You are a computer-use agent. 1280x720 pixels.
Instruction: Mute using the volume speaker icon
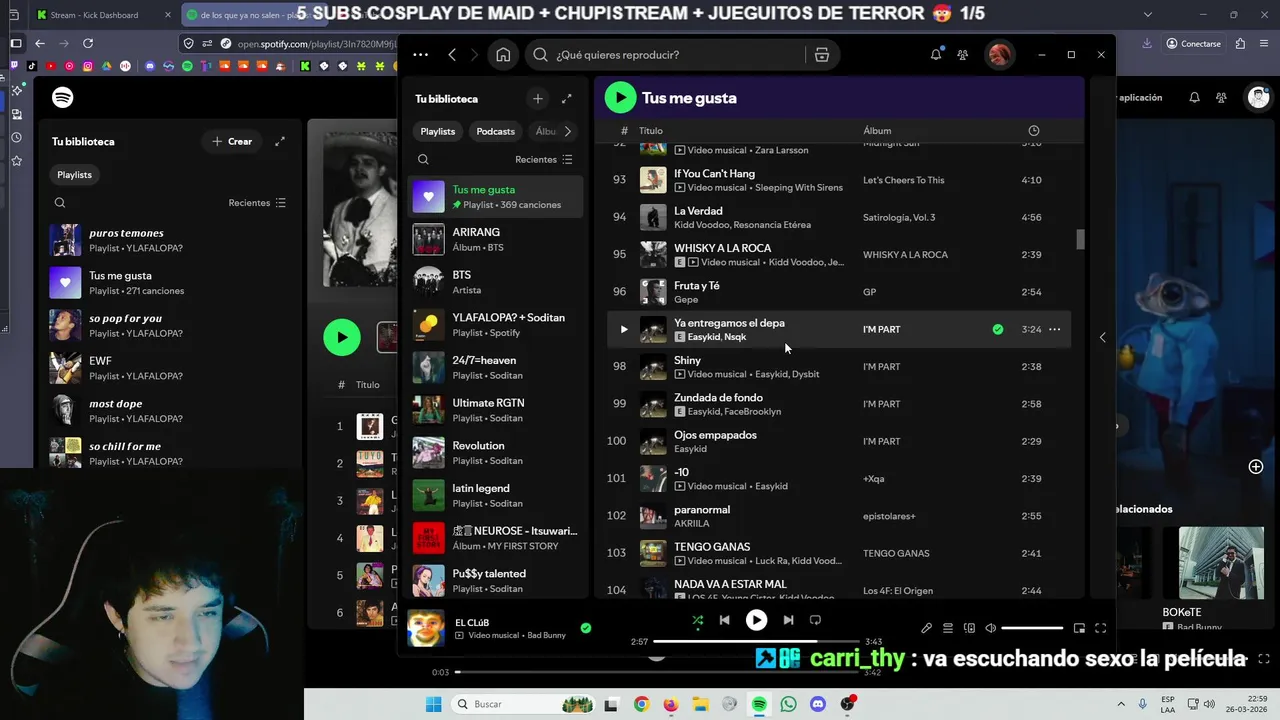(990, 628)
